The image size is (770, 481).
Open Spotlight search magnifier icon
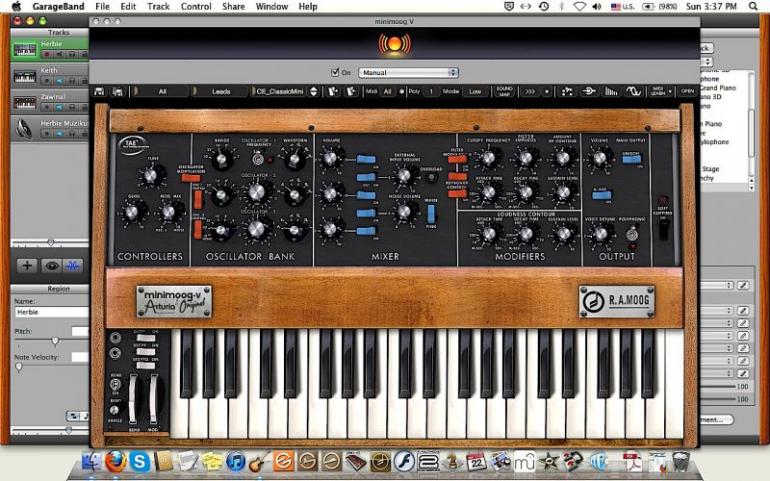(x=753, y=6)
